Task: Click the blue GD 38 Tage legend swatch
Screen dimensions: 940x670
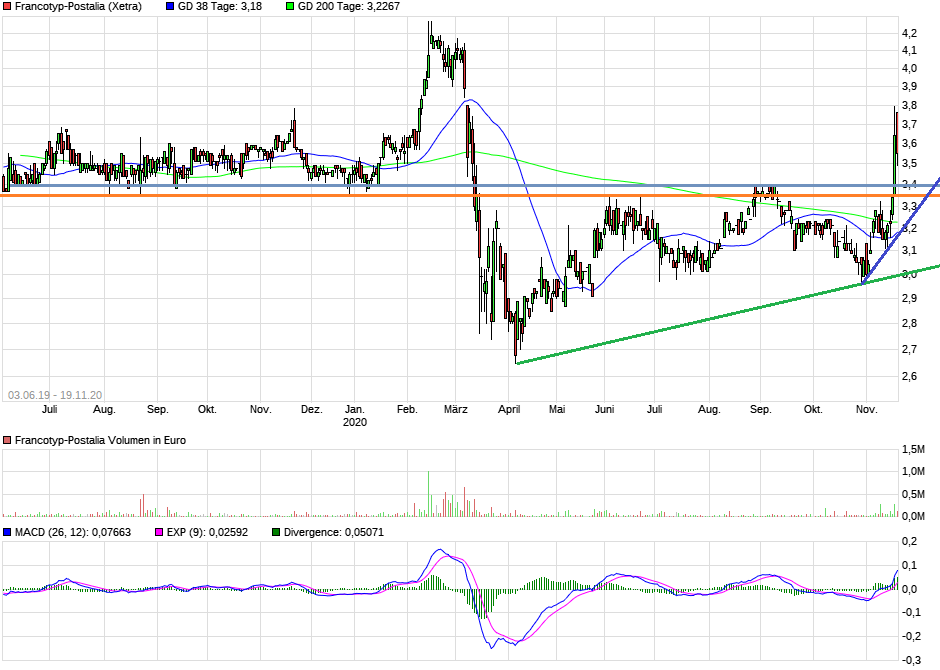Action: pyautogui.click(x=170, y=7)
